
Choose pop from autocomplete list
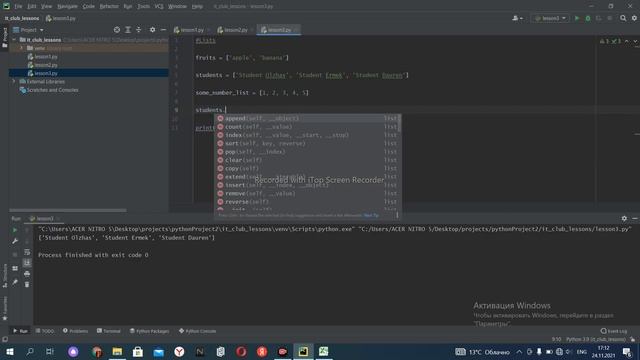tap(306, 152)
